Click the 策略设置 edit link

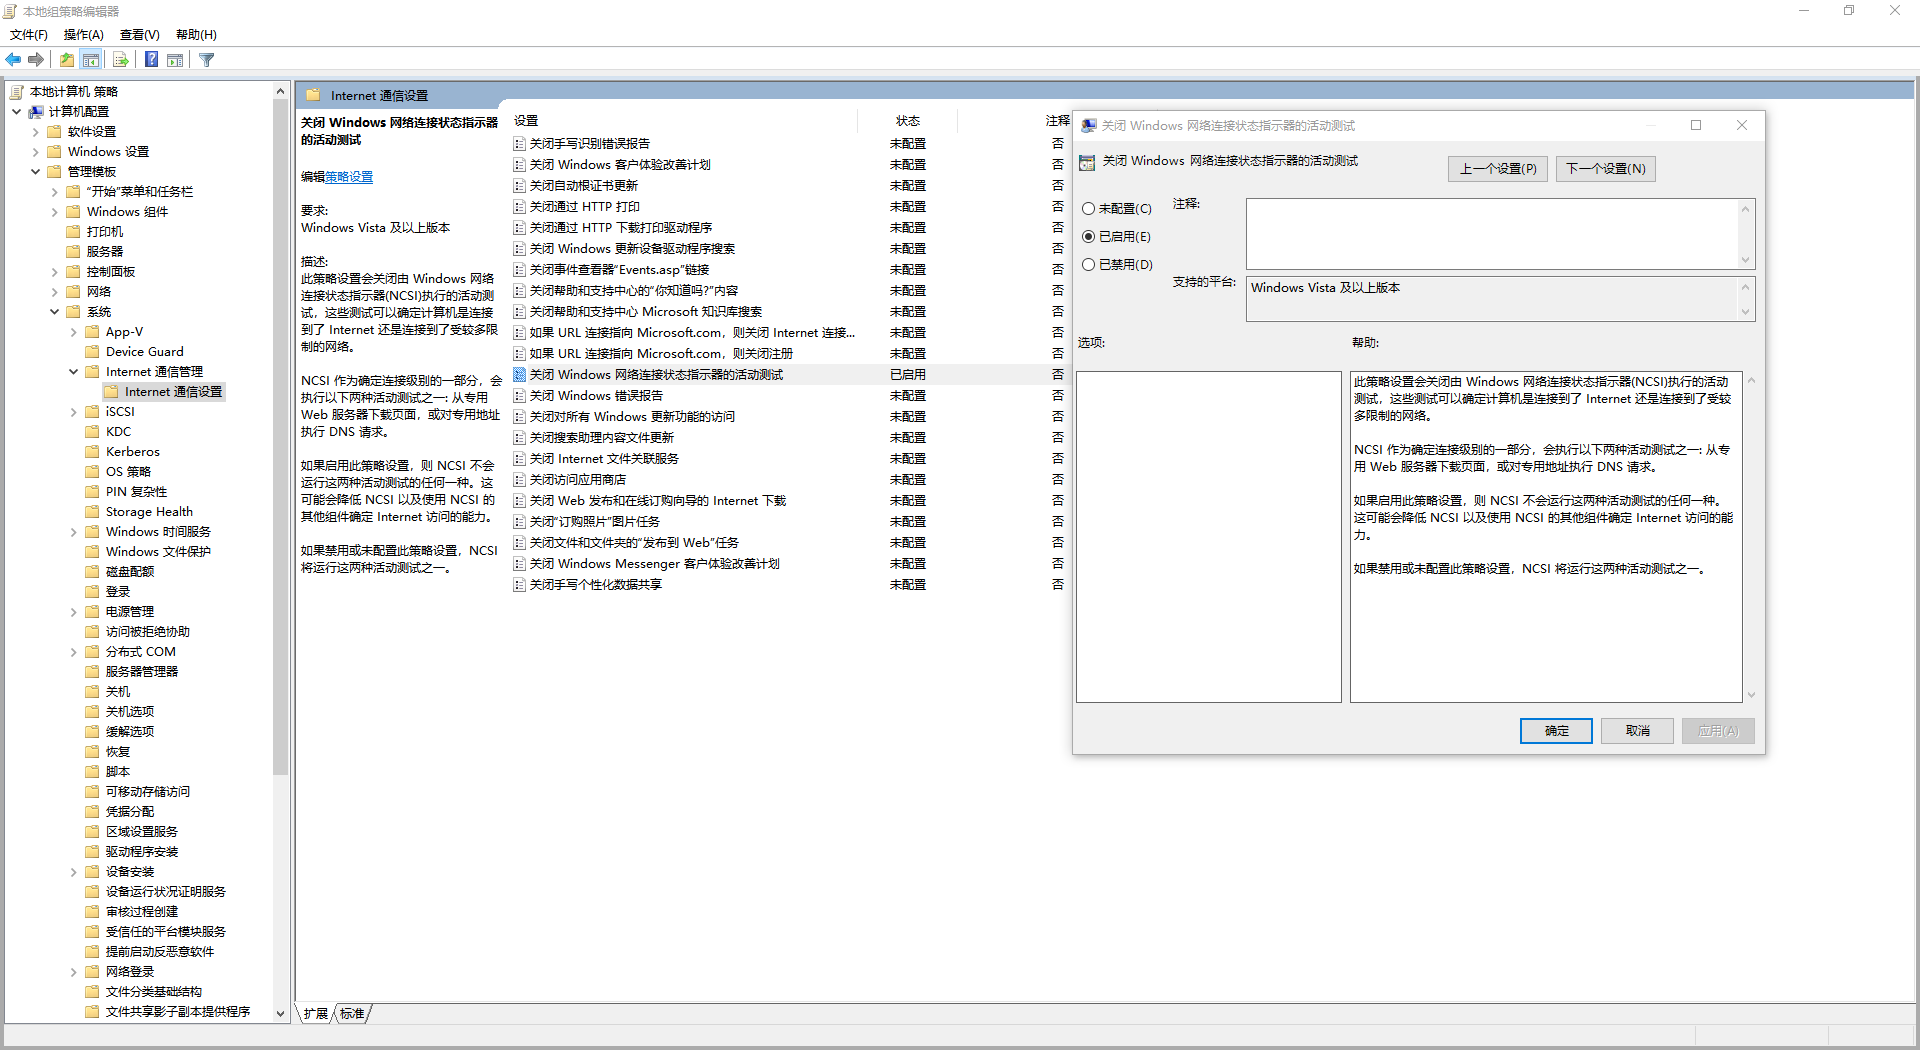point(350,176)
